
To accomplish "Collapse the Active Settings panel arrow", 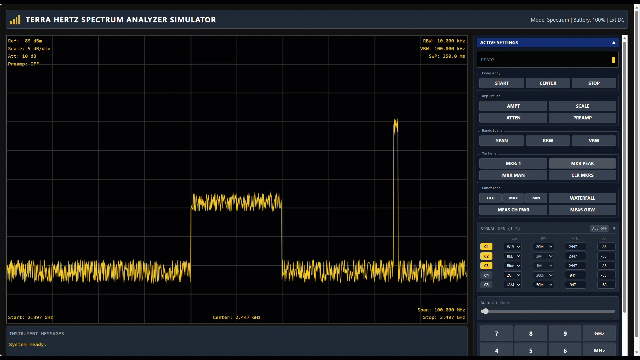I will click(613, 42).
